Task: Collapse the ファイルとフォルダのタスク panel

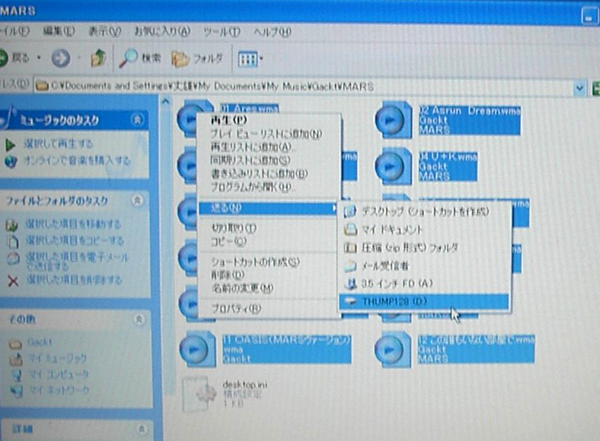Action: (137, 200)
